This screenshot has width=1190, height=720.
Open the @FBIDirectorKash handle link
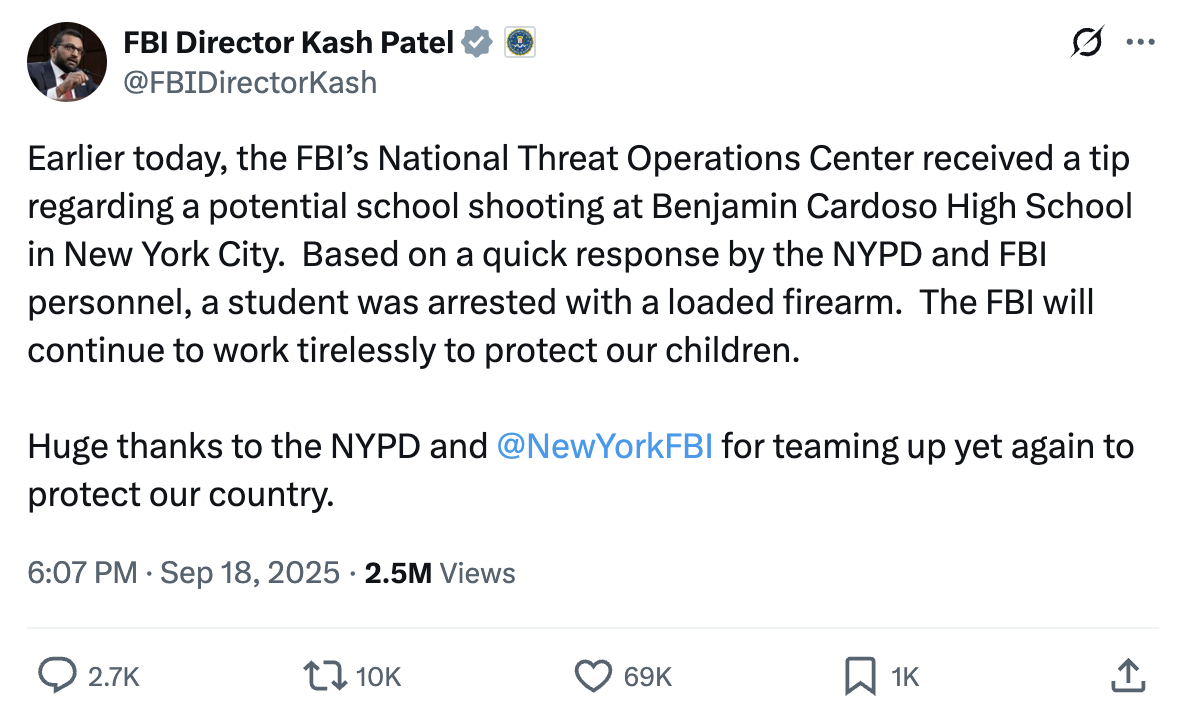point(249,82)
